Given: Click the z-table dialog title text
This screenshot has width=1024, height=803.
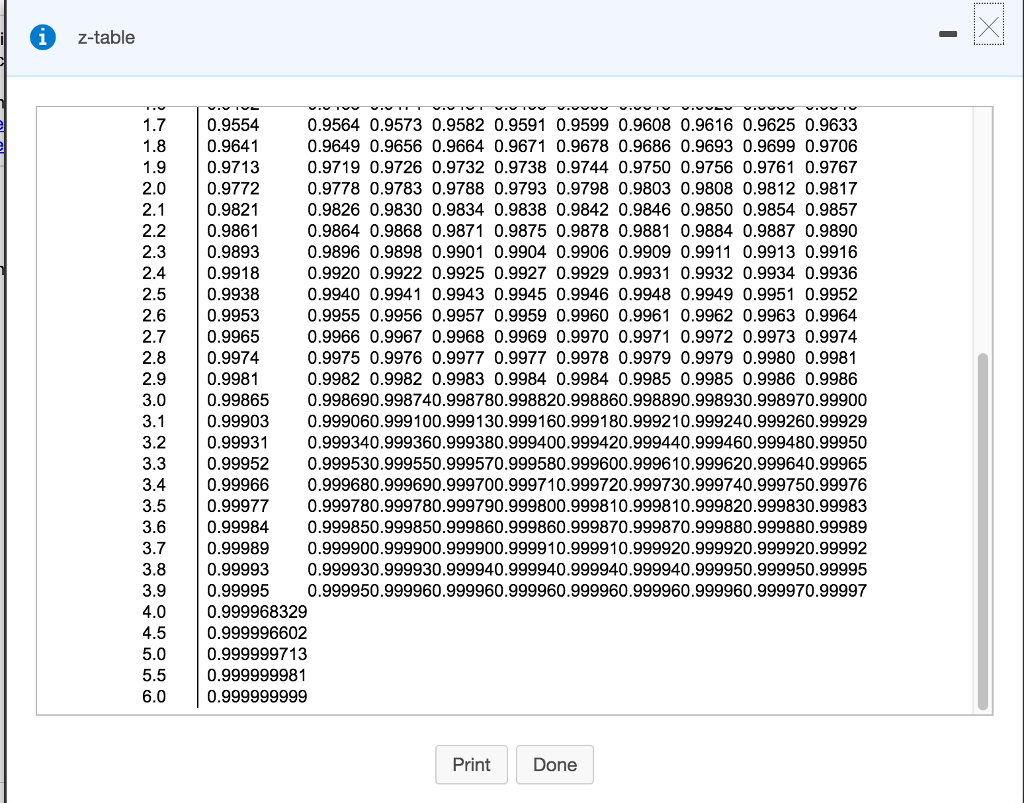Looking at the screenshot, I should point(106,38).
